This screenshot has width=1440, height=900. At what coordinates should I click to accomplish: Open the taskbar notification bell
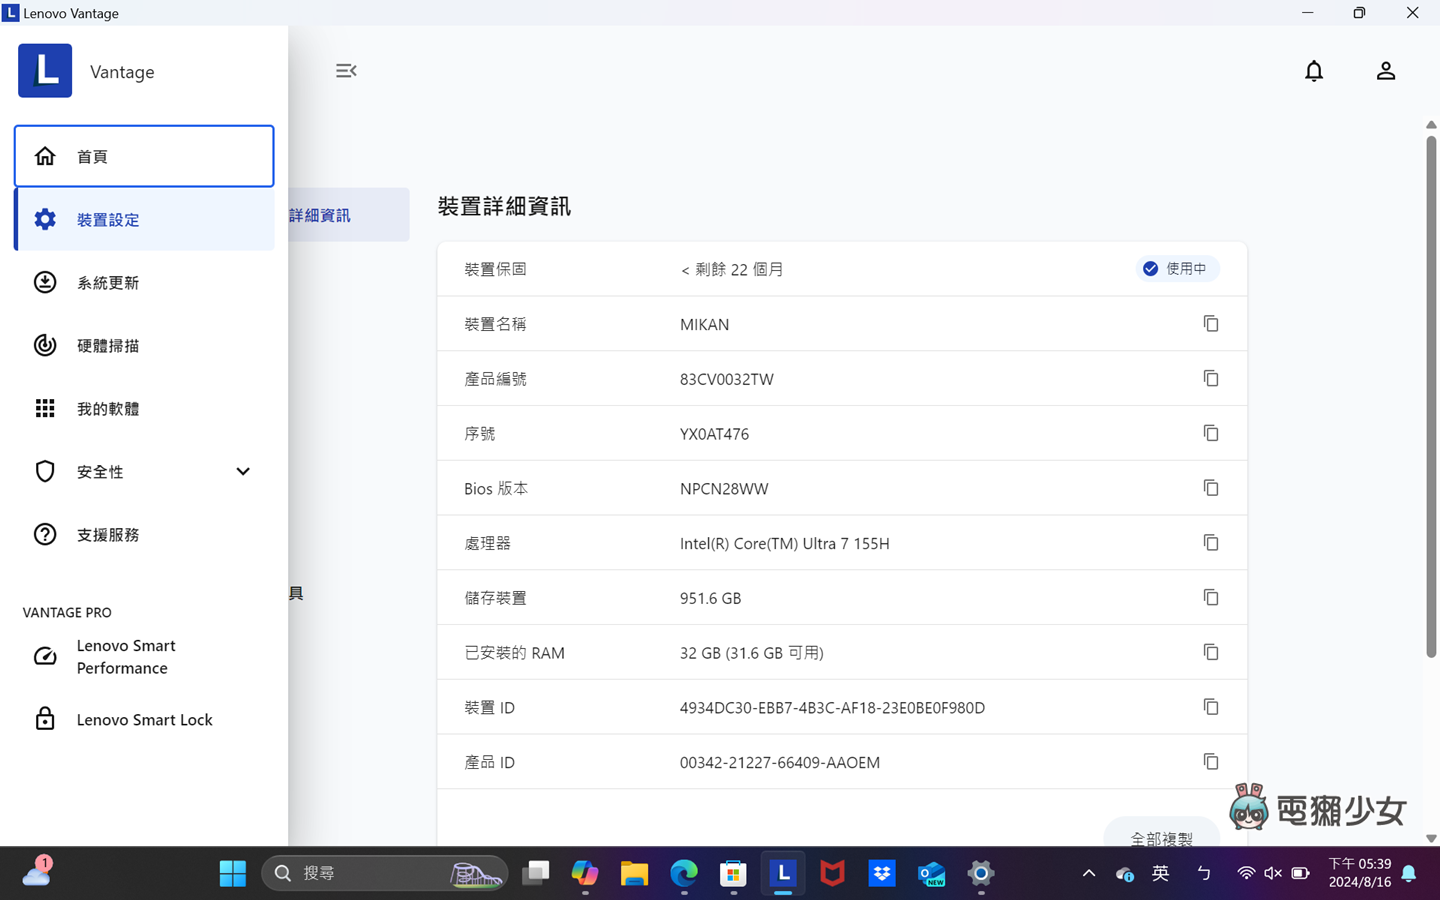[x=1409, y=873]
